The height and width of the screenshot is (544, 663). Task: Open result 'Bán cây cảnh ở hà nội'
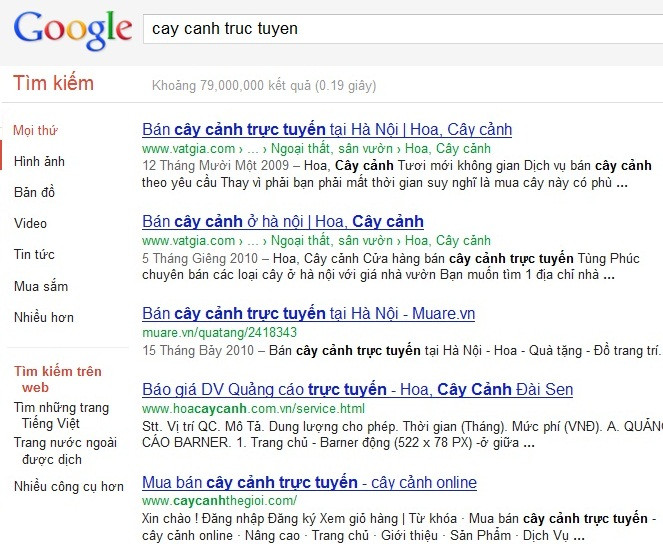283,221
